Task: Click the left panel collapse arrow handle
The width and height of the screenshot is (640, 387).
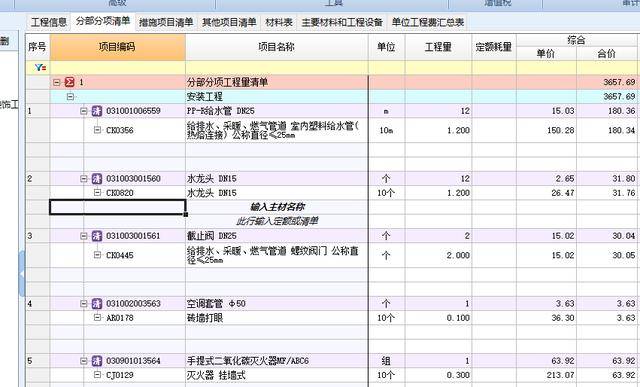Action: coord(22,274)
